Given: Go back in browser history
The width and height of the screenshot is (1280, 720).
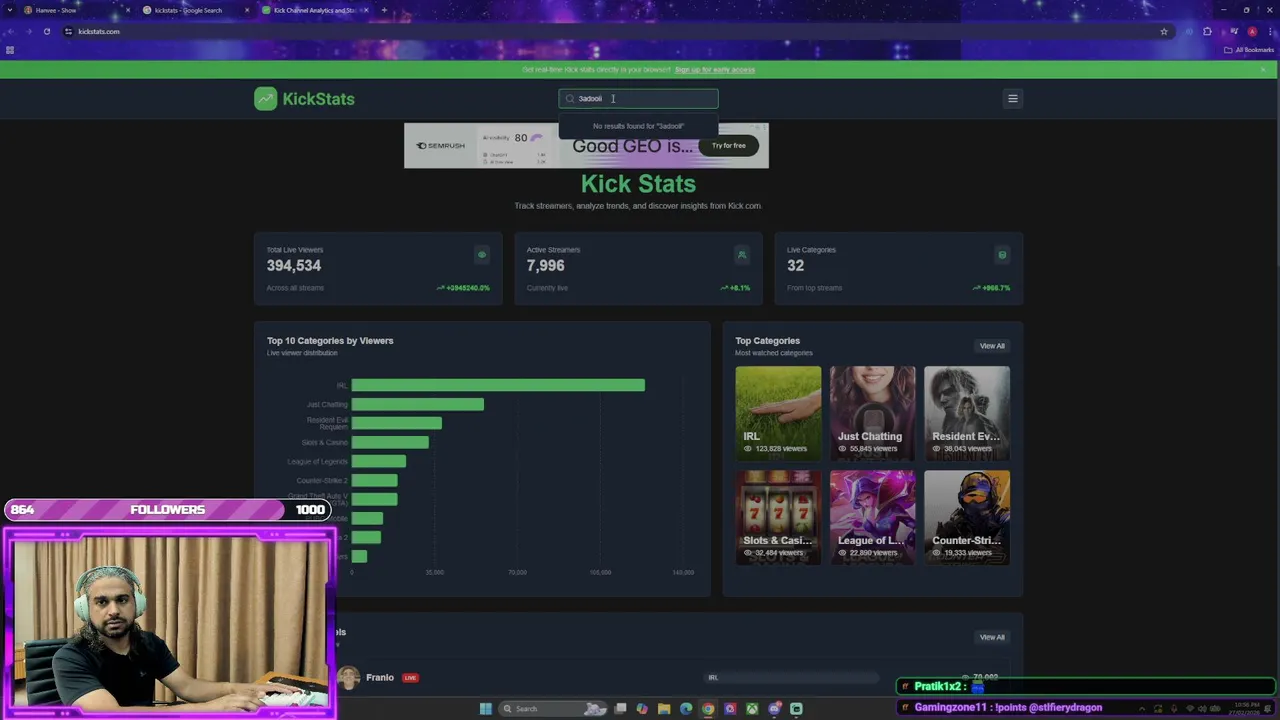Looking at the screenshot, I should 10,31.
